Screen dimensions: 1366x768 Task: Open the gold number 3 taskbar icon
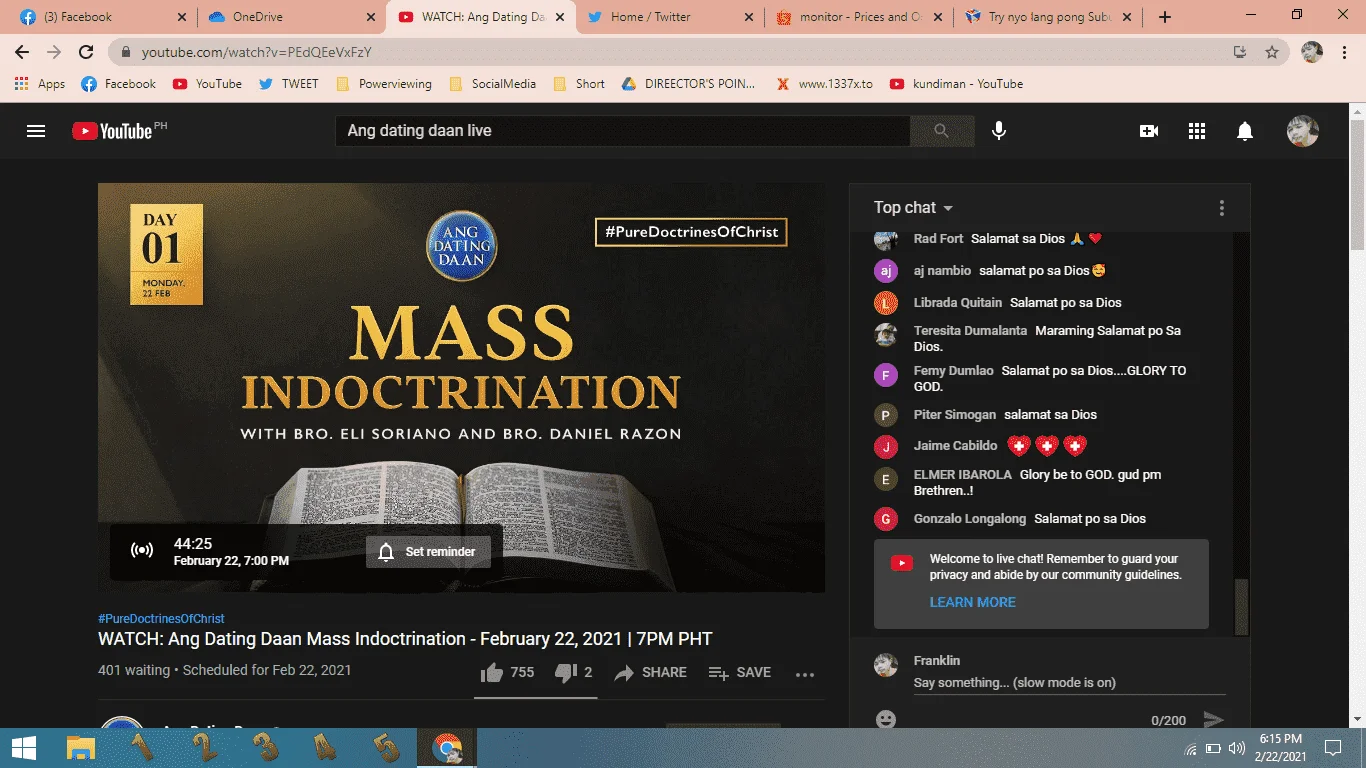tap(265, 747)
